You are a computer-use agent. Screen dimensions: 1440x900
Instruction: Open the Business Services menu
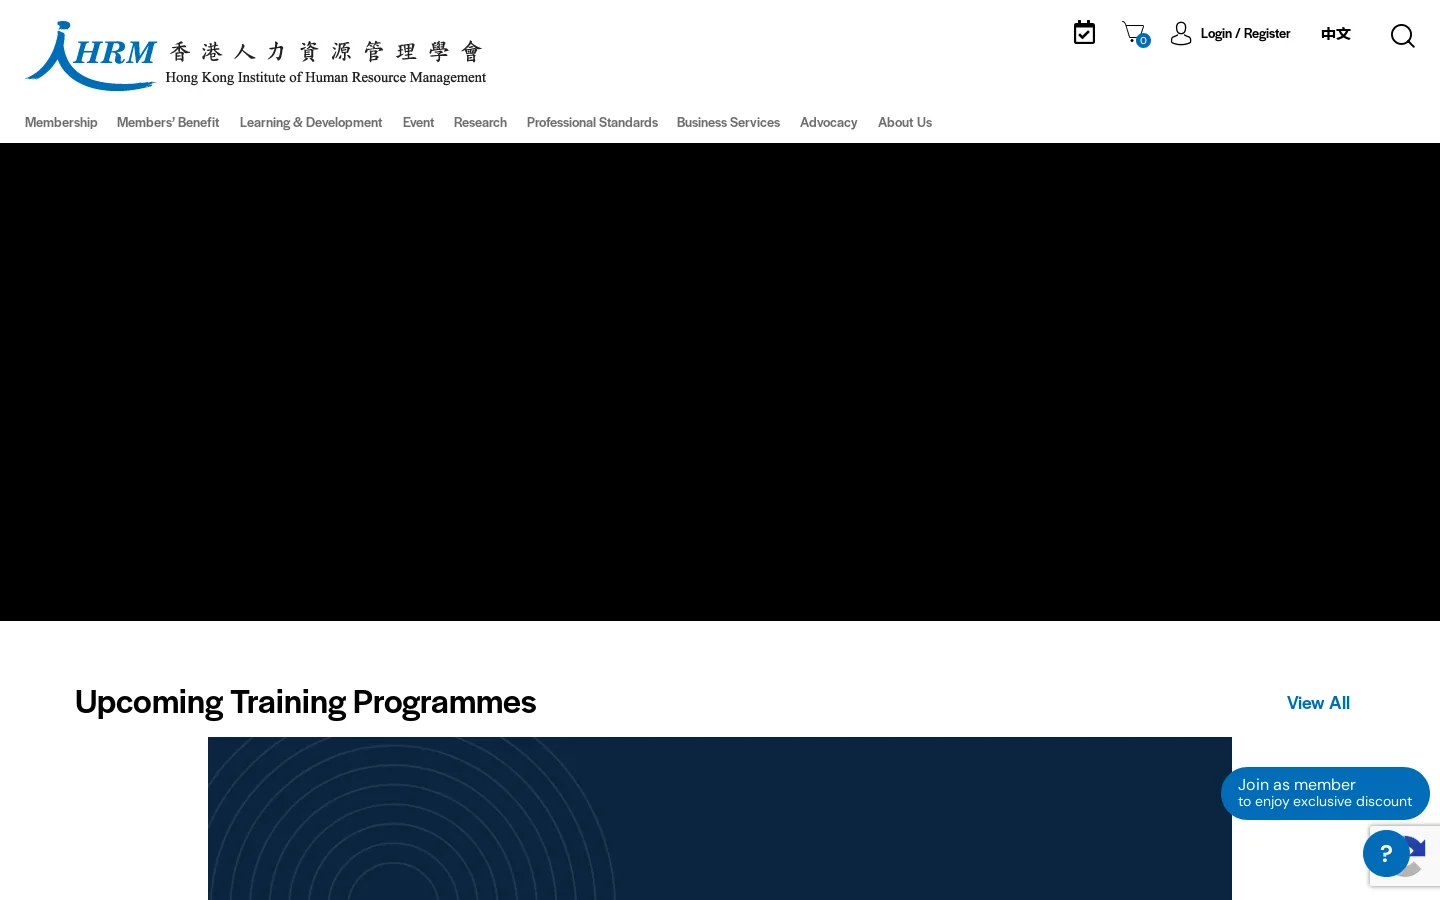click(728, 123)
